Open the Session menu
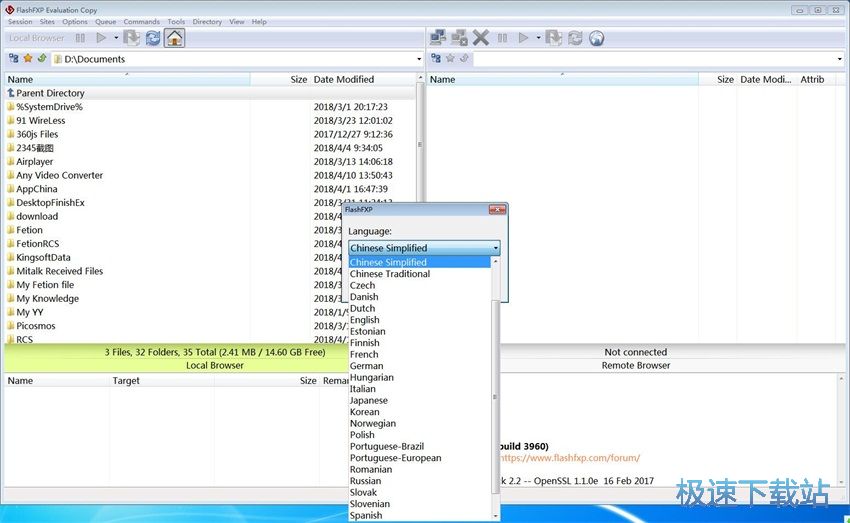 click(20, 22)
